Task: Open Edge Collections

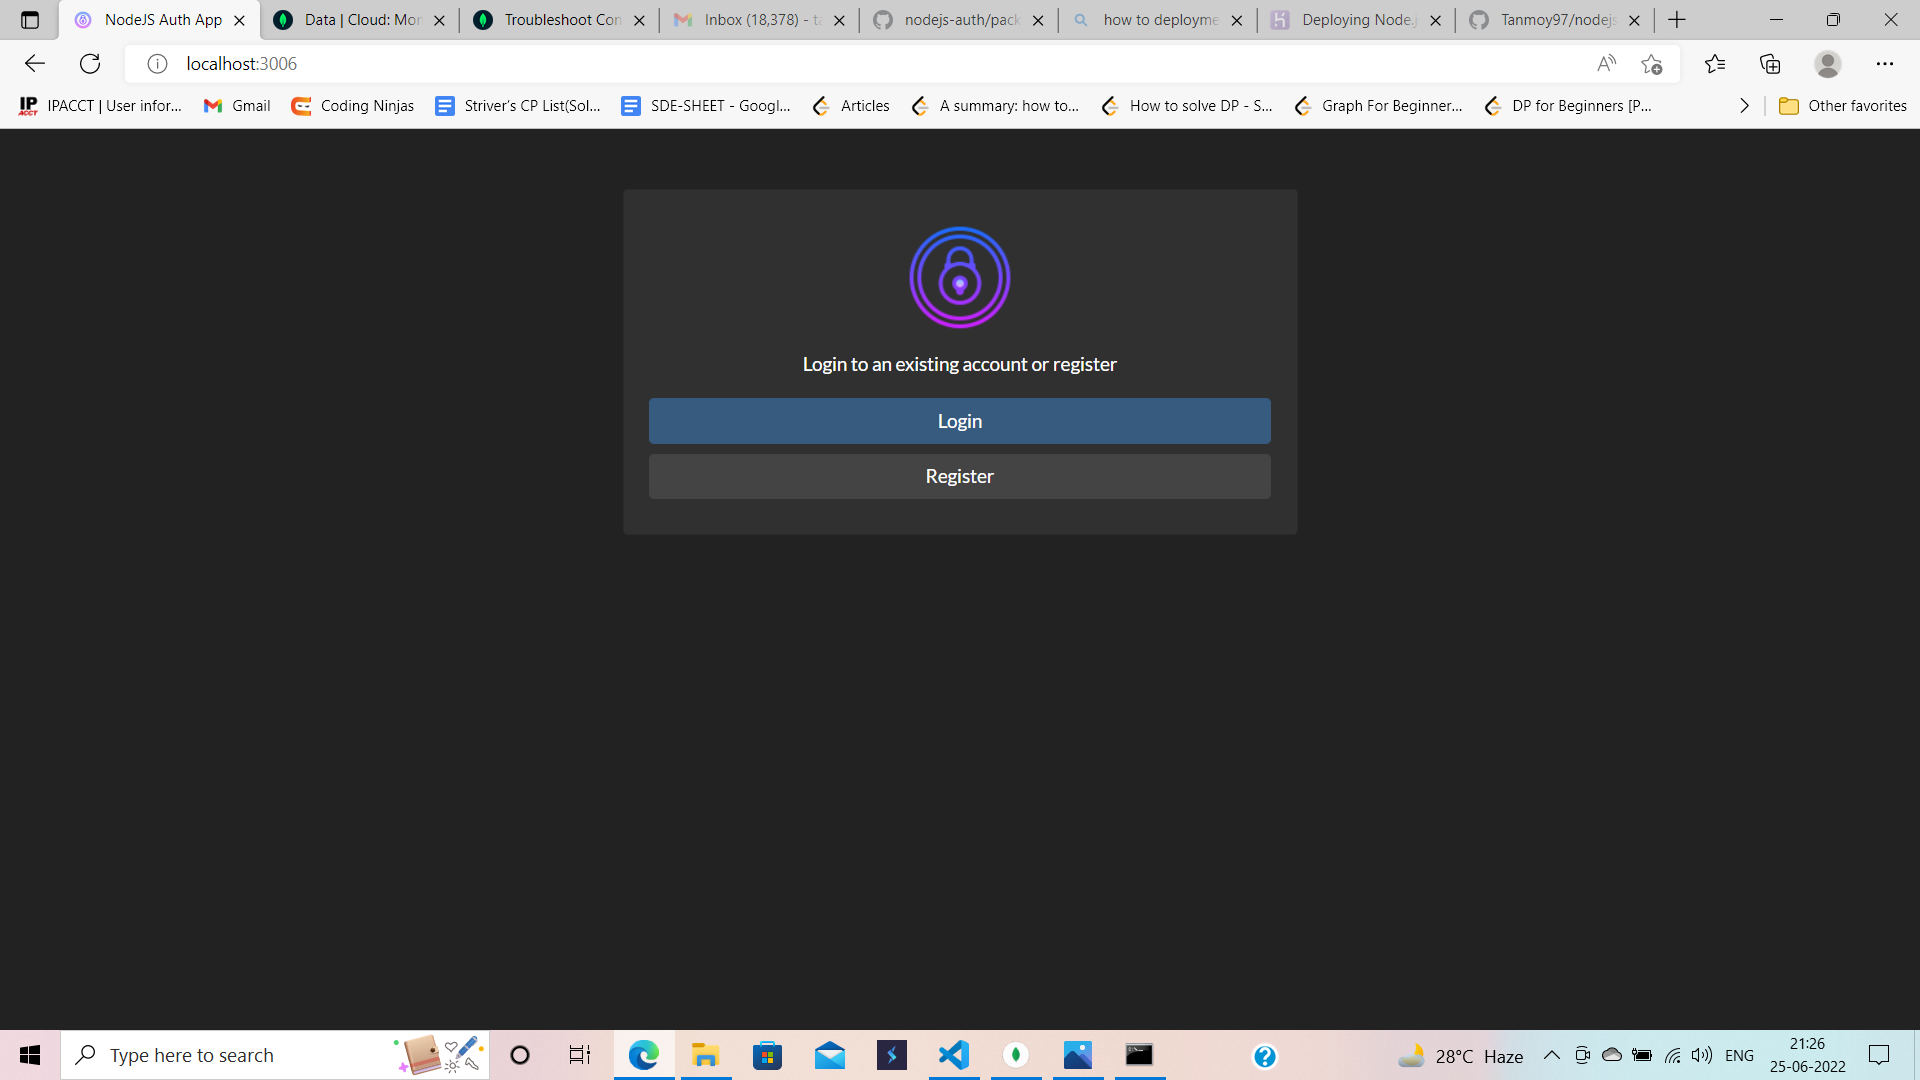Action: coord(1770,63)
